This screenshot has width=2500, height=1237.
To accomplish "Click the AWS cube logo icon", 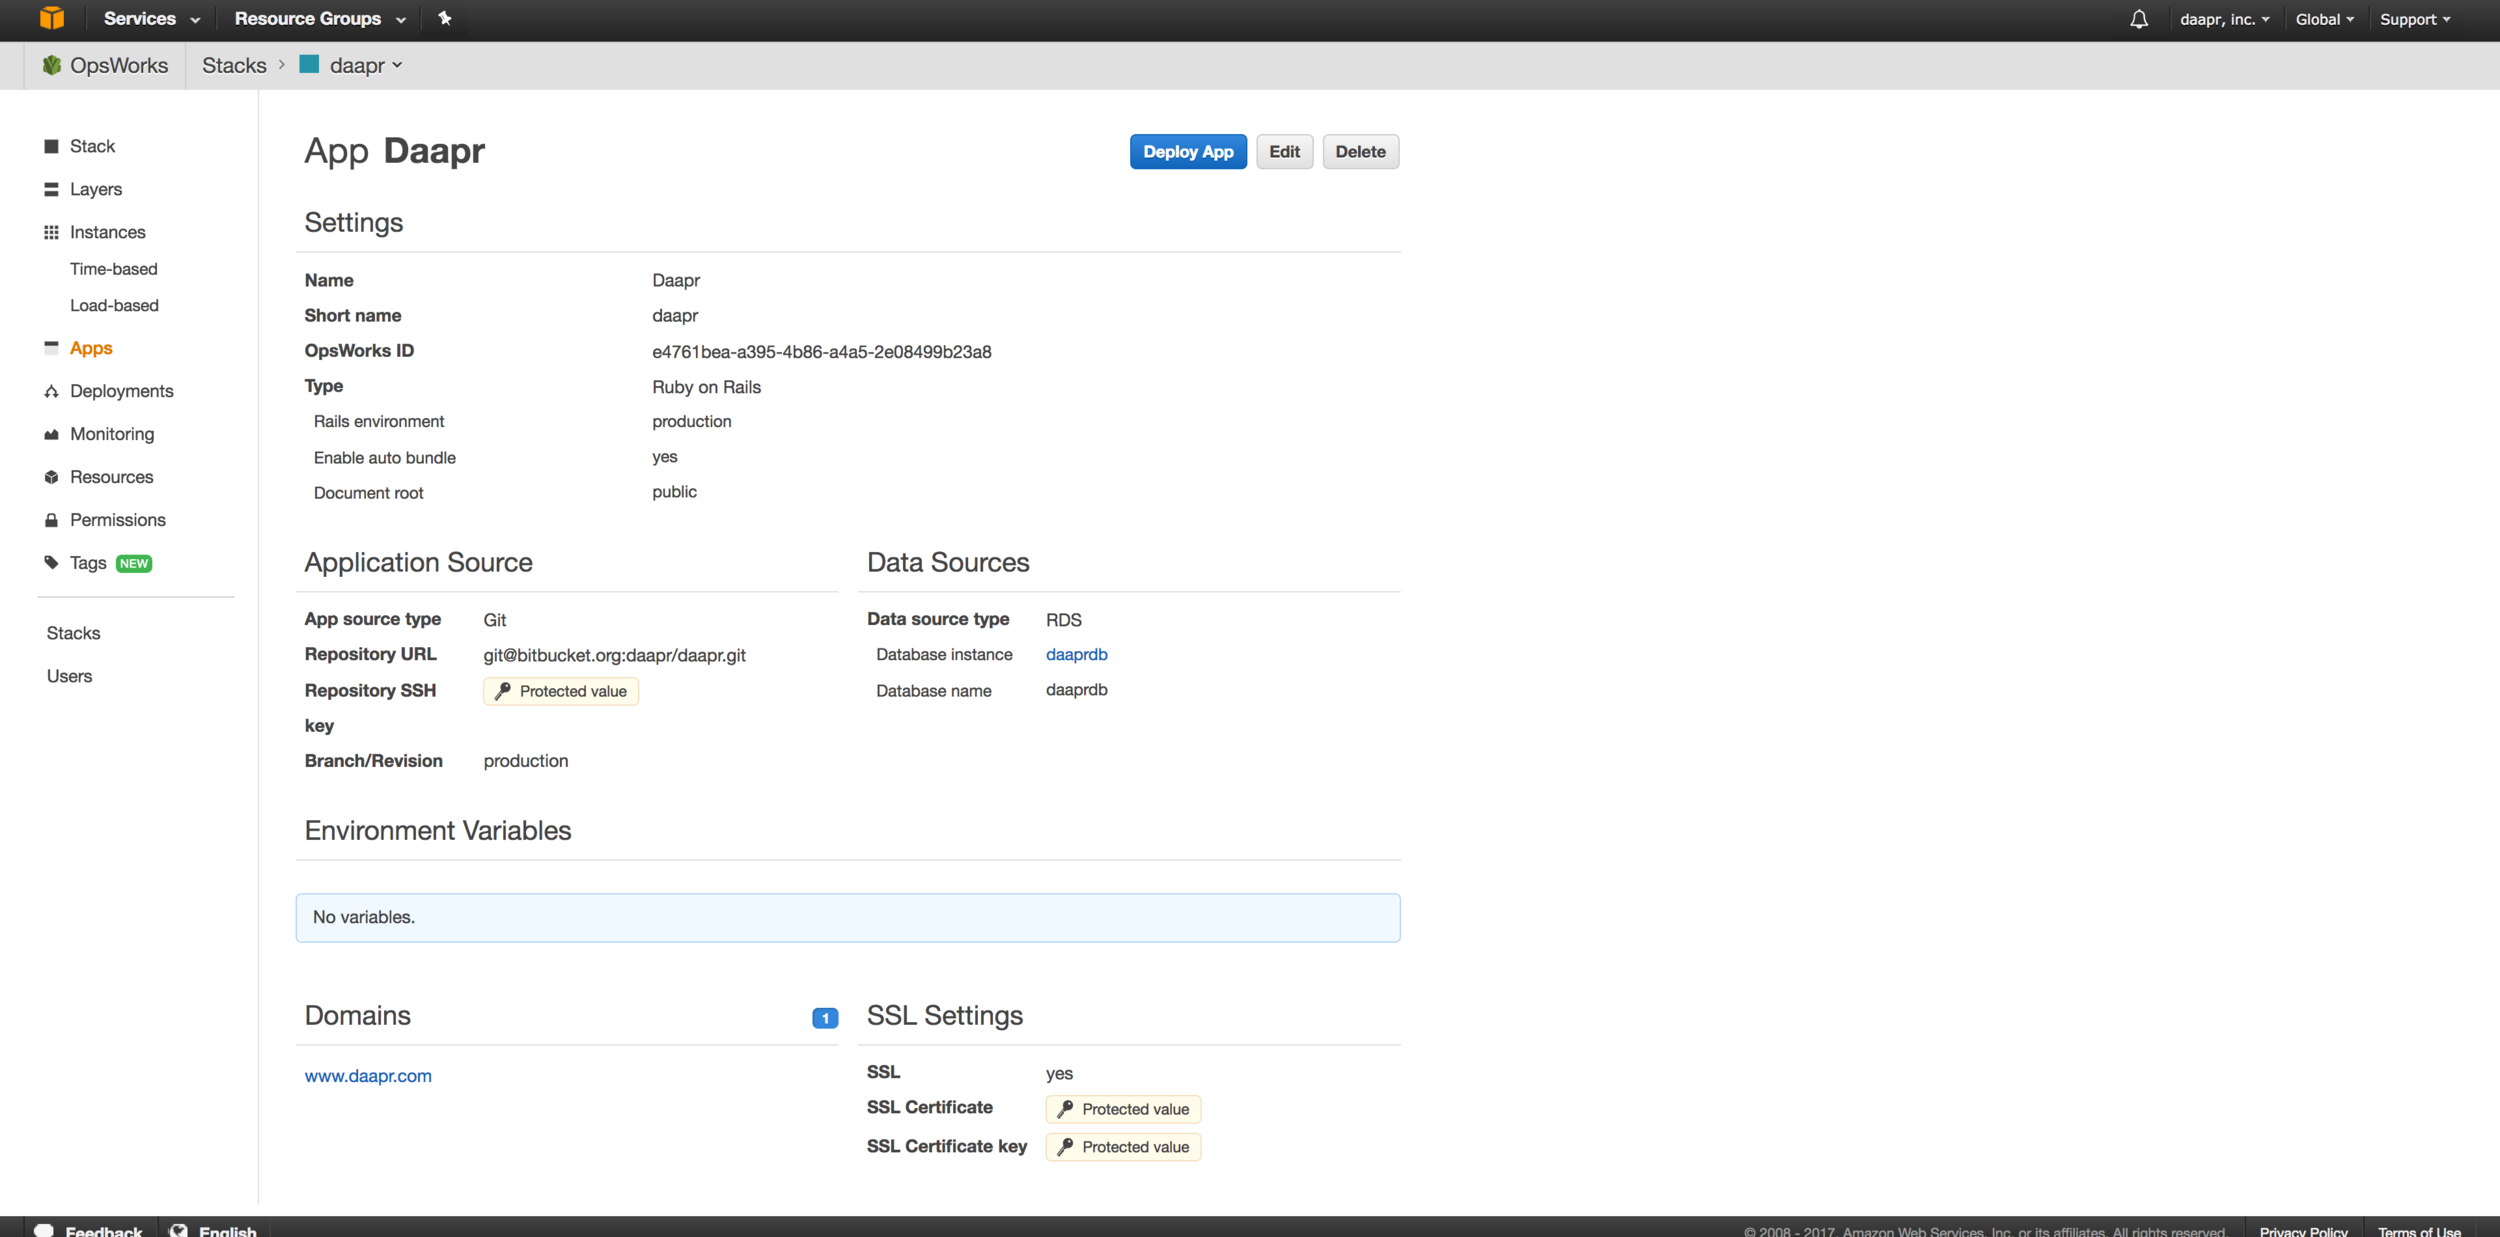I will point(52,18).
